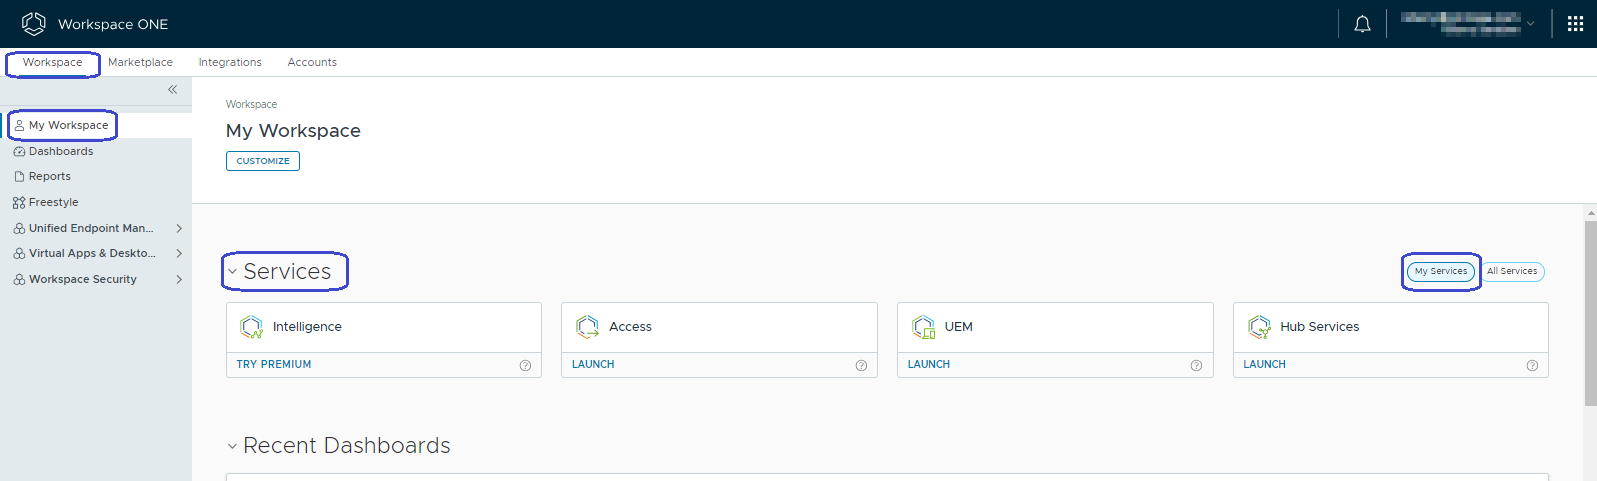Viewport: 1597px width, 481px height.
Task: Click the UEM service icon
Action: pyautogui.click(x=923, y=327)
